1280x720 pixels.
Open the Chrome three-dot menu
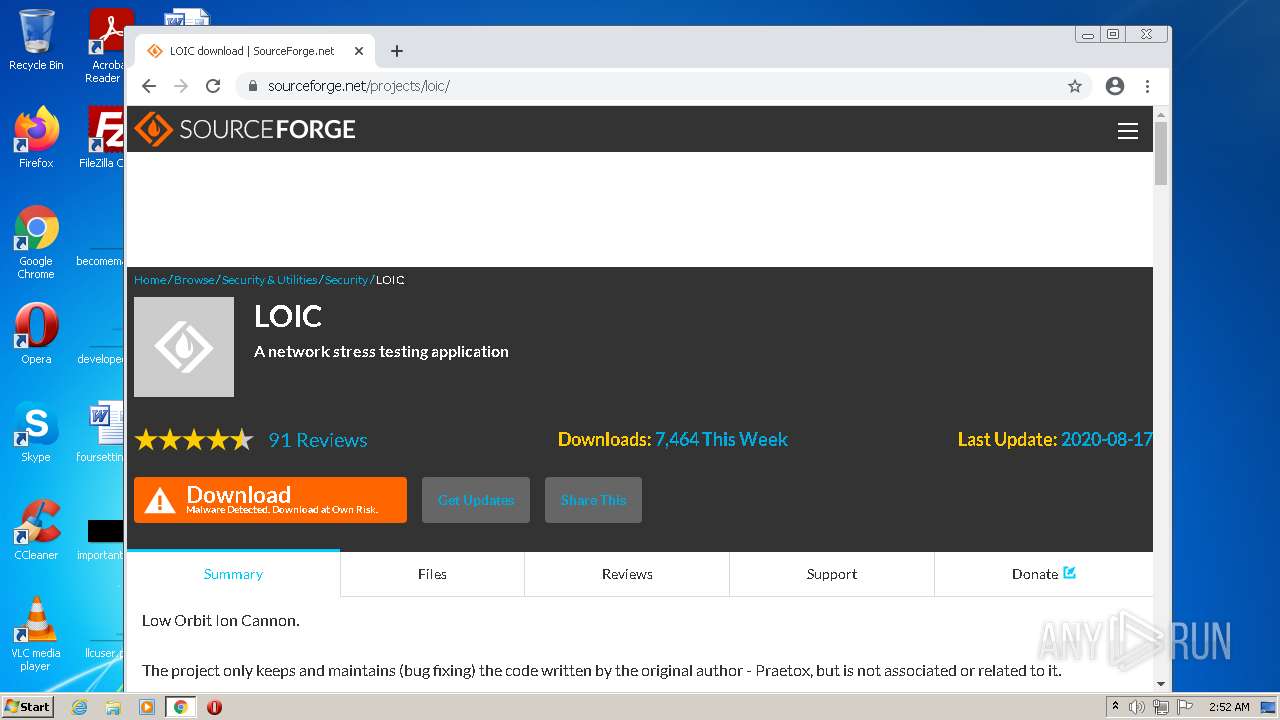[1147, 86]
